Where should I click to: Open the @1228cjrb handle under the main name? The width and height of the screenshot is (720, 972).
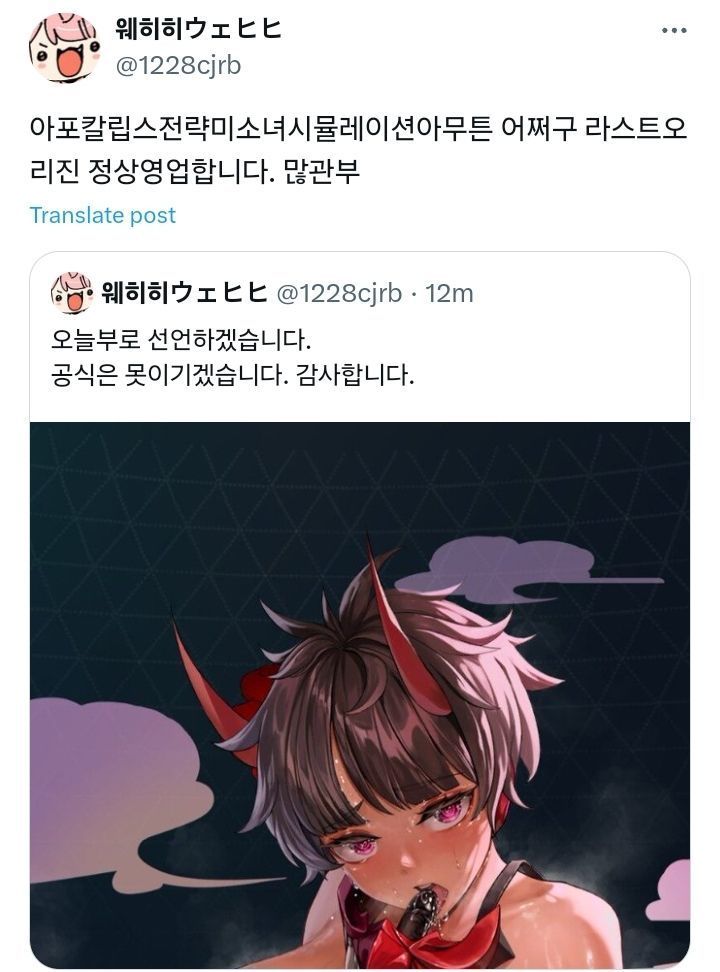tap(178, 66)
